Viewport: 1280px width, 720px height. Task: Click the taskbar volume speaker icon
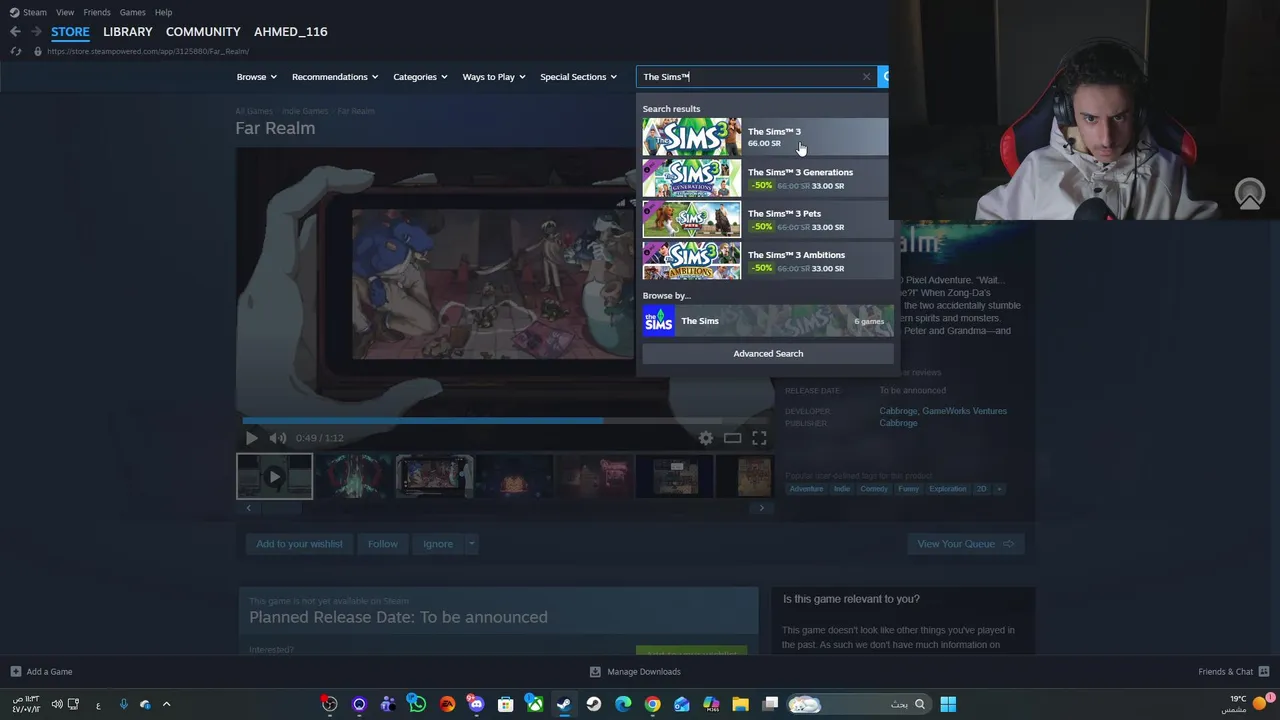click(56, 704)
